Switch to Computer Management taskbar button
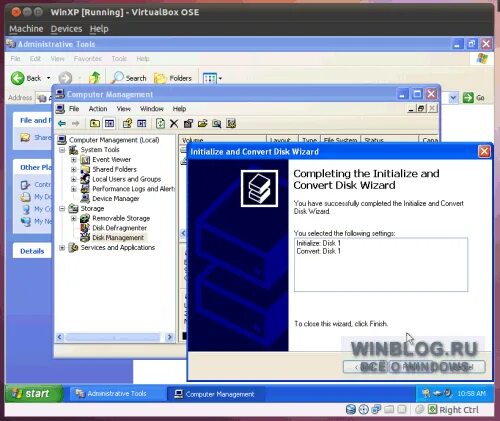 click(216, 394)
